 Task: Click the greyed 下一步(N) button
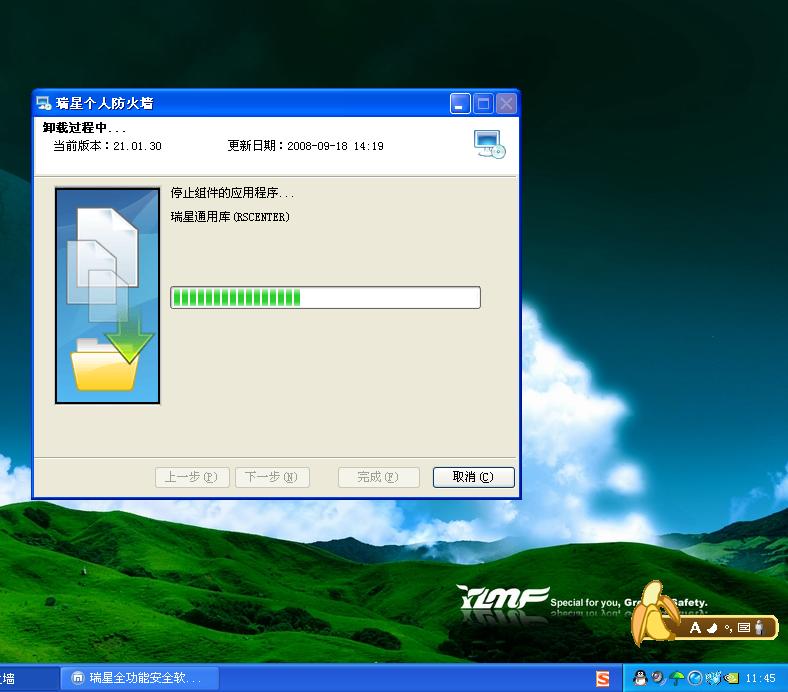point(272,477)
